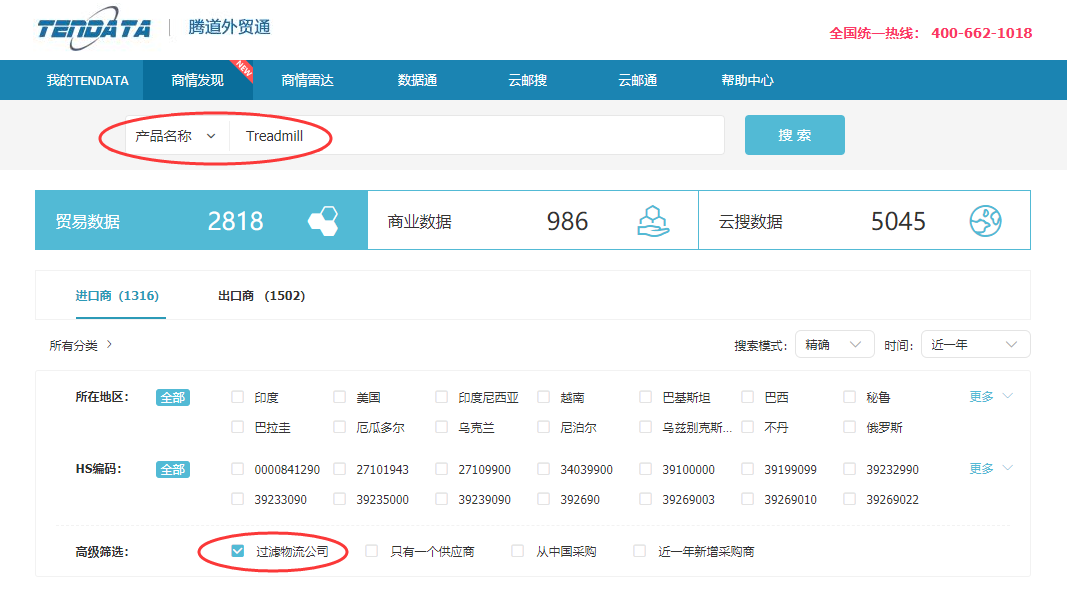The height and width of the screenshot is (593, 1067).
Task: Select the 全部 button for 所在地区
Action: [172, 398]
